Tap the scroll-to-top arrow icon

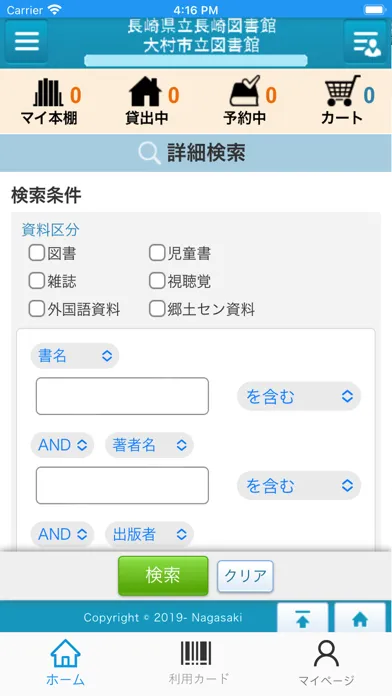tap(303, 618)
